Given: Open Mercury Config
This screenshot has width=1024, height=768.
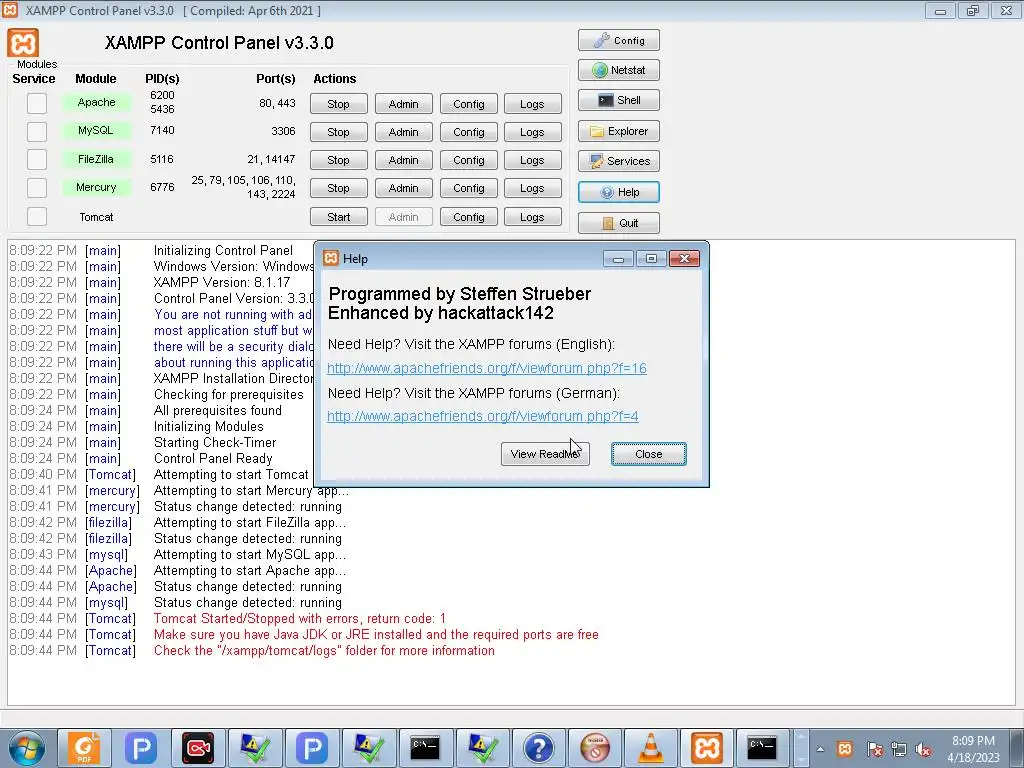Looking at the screenshot, I should tap(468, 188).
